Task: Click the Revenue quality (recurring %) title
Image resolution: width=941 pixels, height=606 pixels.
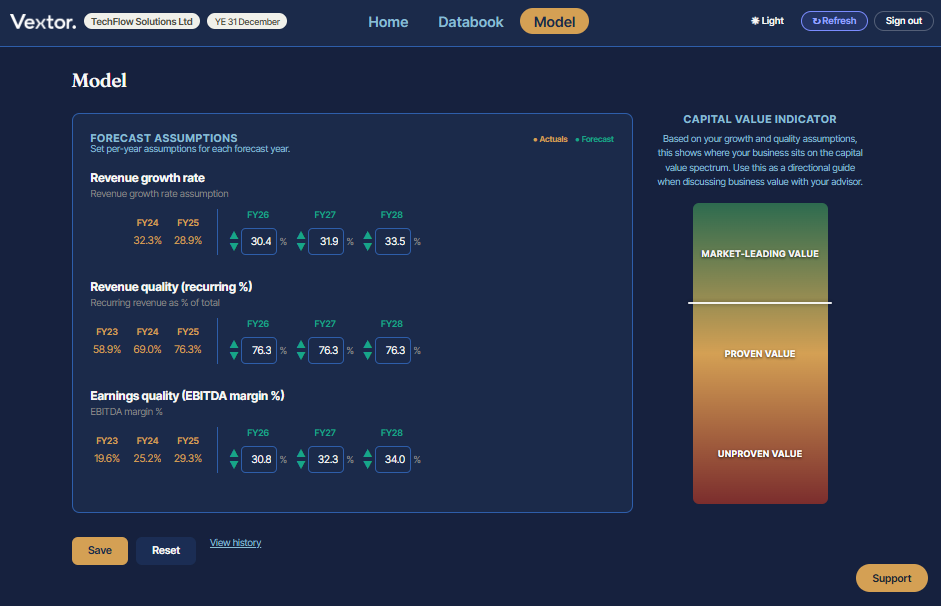Action: [171, 287]
